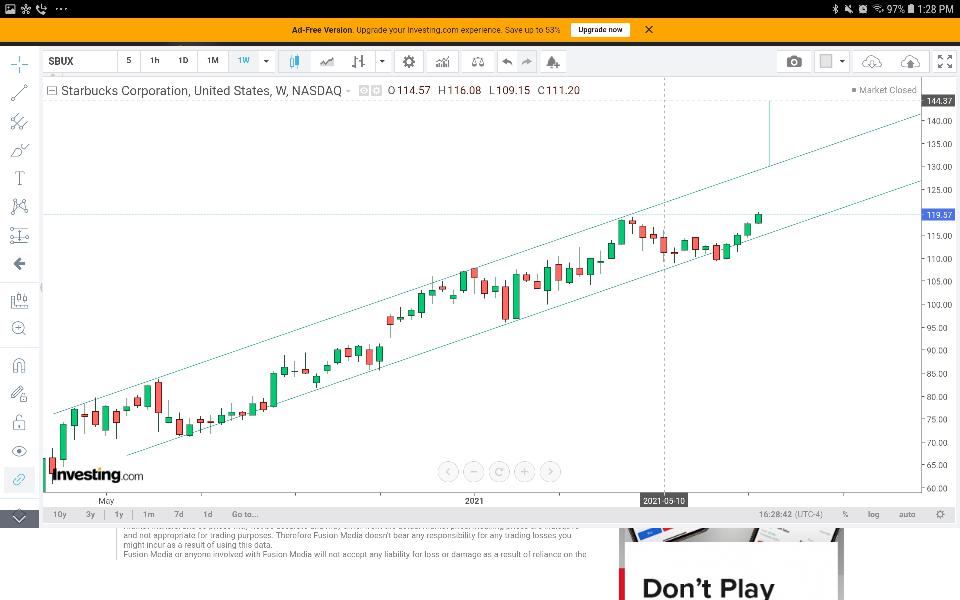Hide all drawings with the eye icon
Viewport: 960px width, 600px height.
19,451
